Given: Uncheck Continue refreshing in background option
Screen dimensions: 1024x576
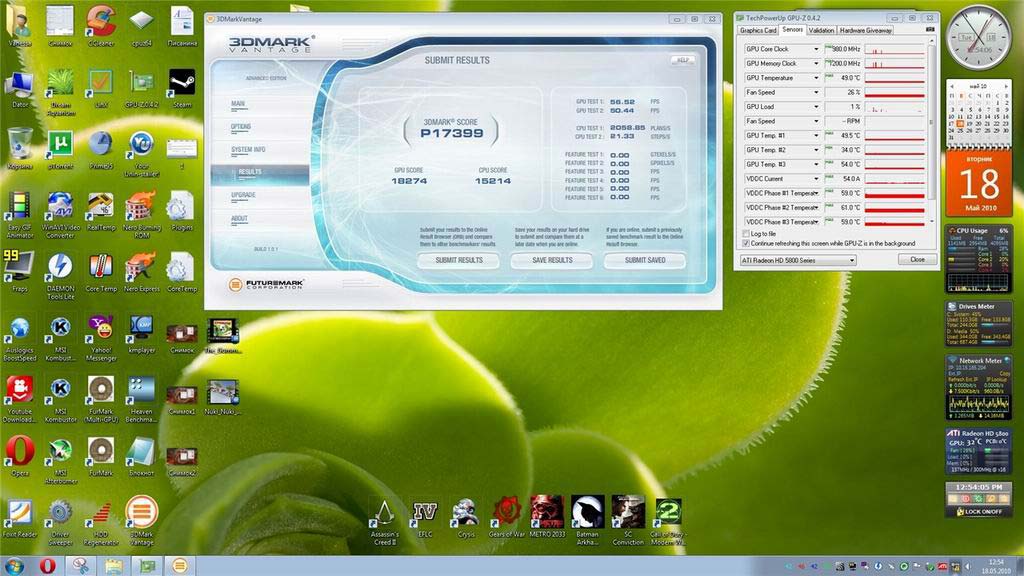Looking at the screenshot, I should point(747,243).
